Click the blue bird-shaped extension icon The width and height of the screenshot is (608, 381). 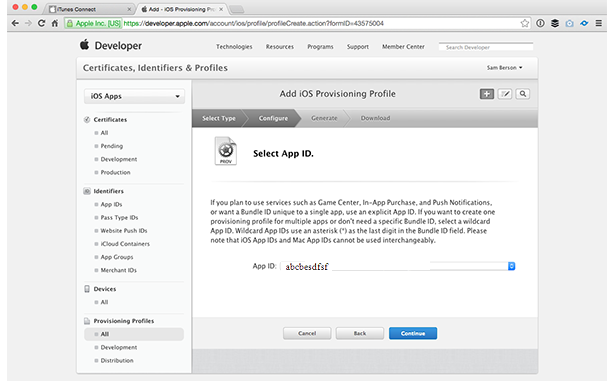(584, 23)
